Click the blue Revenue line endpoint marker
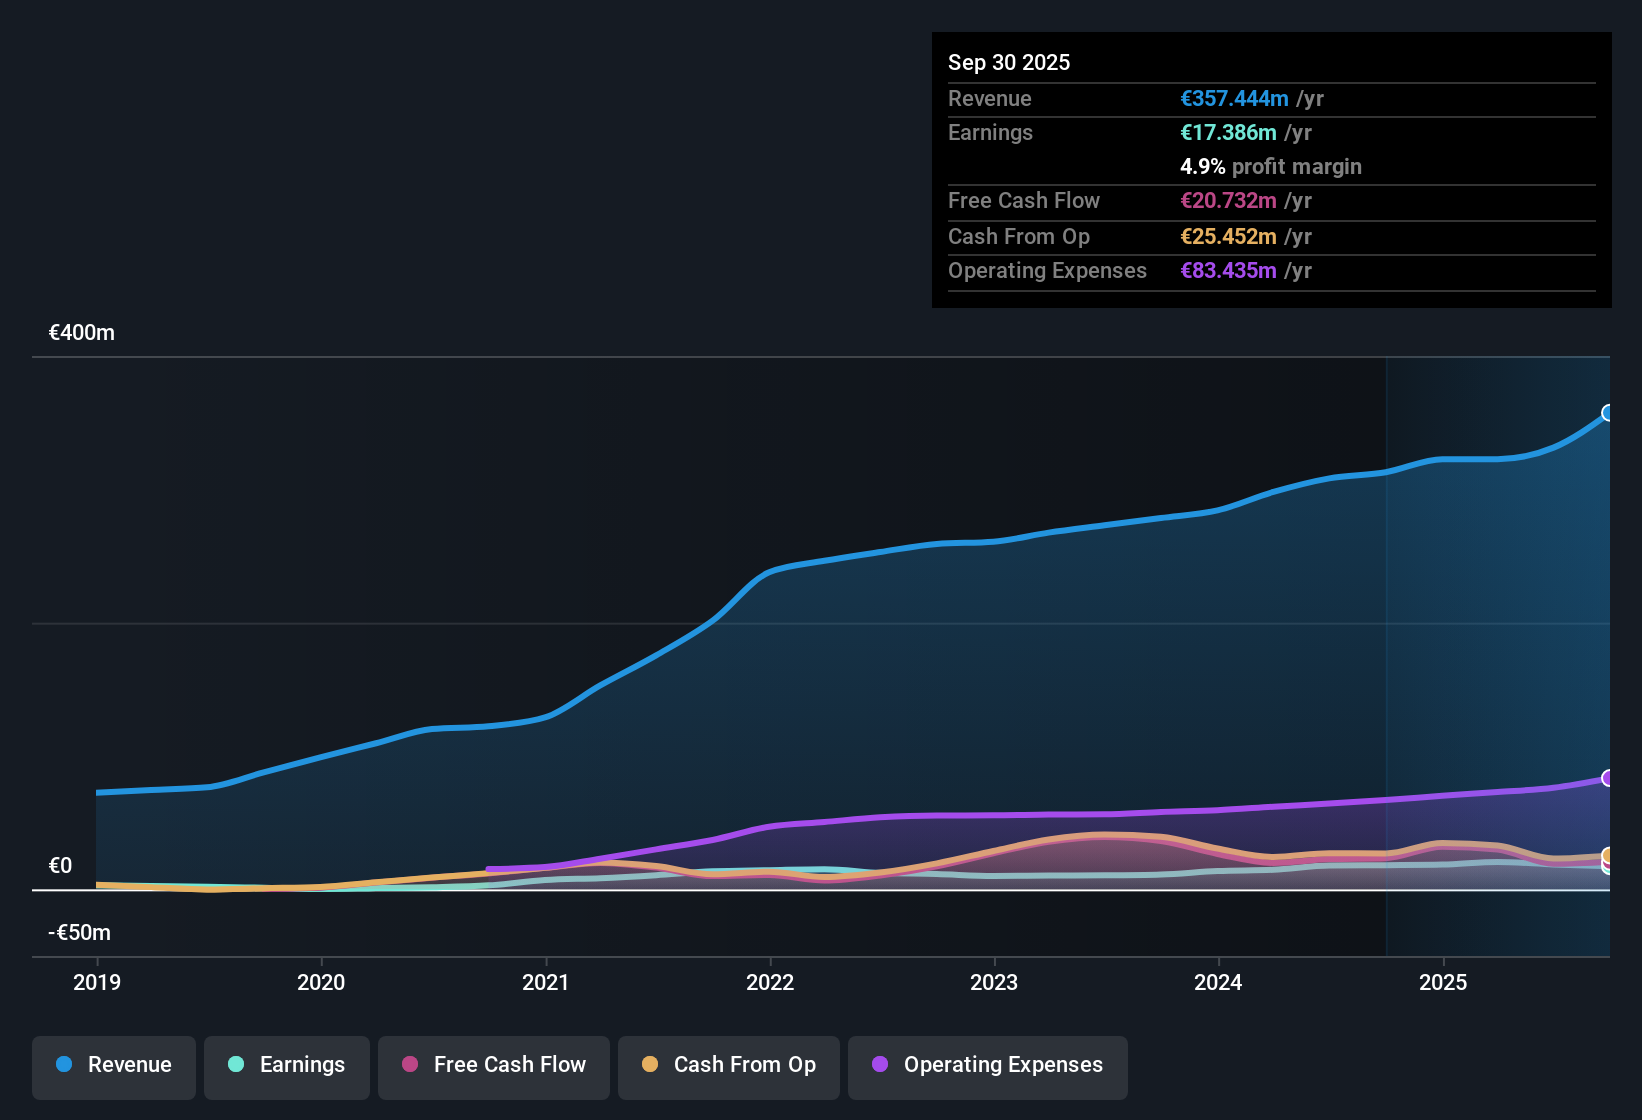This screenshot has width=1642, height=1120. click(x=1608, y=413)
